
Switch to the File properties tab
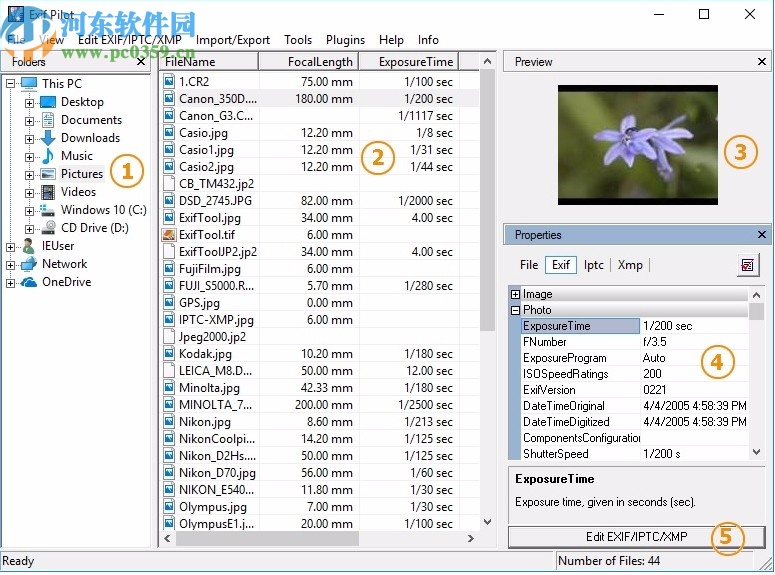click(x=529, y=265)
